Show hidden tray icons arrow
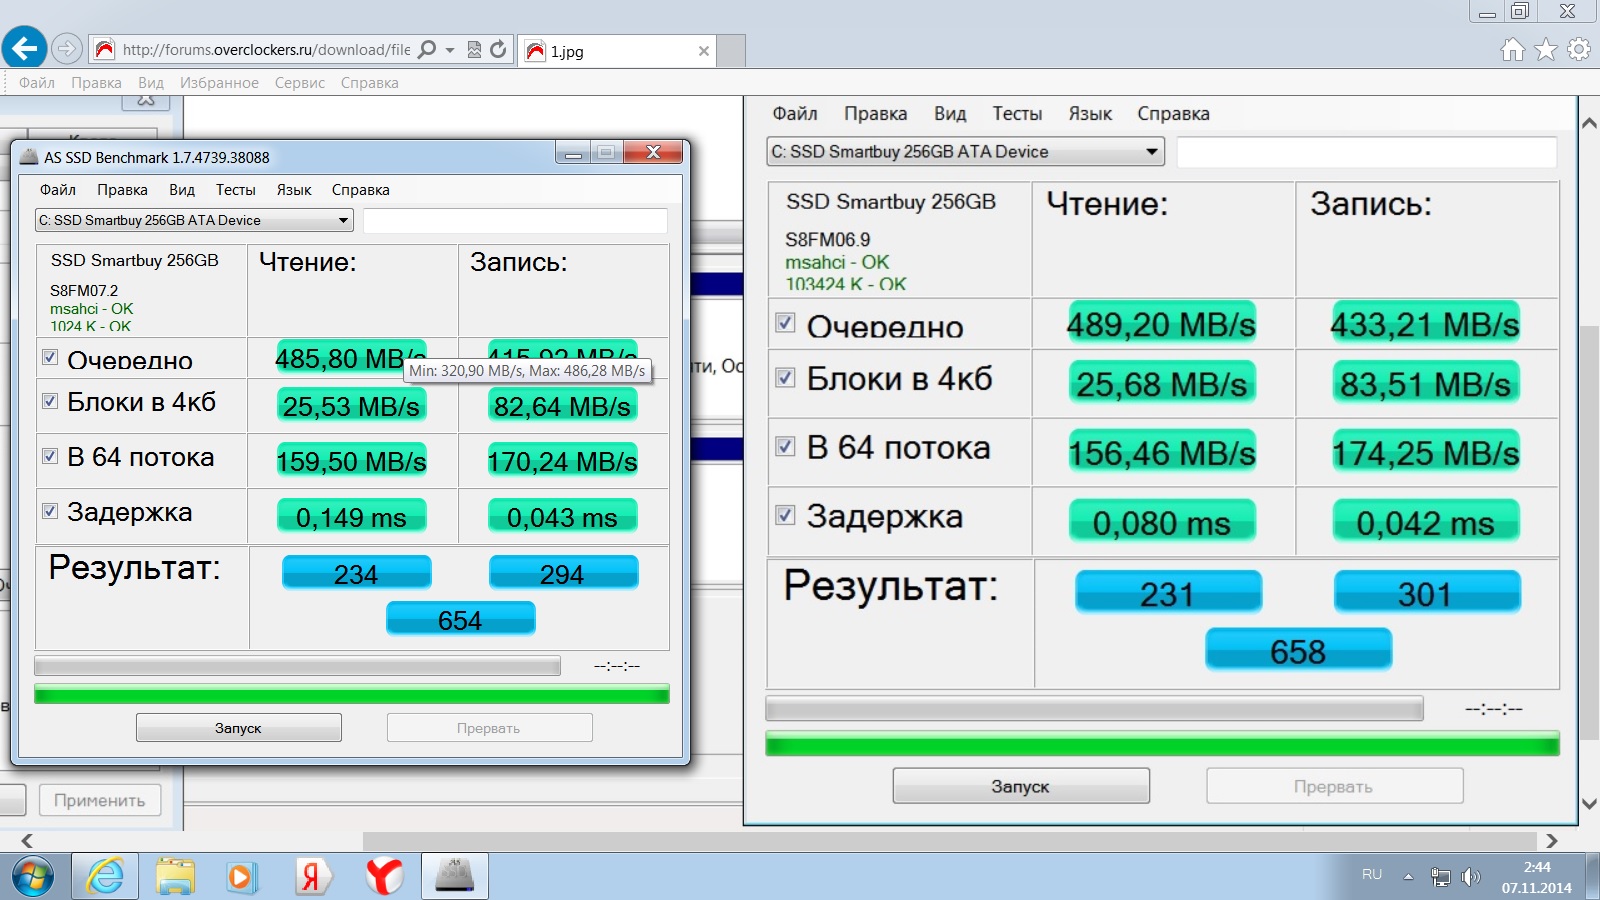 point(1408,877)
